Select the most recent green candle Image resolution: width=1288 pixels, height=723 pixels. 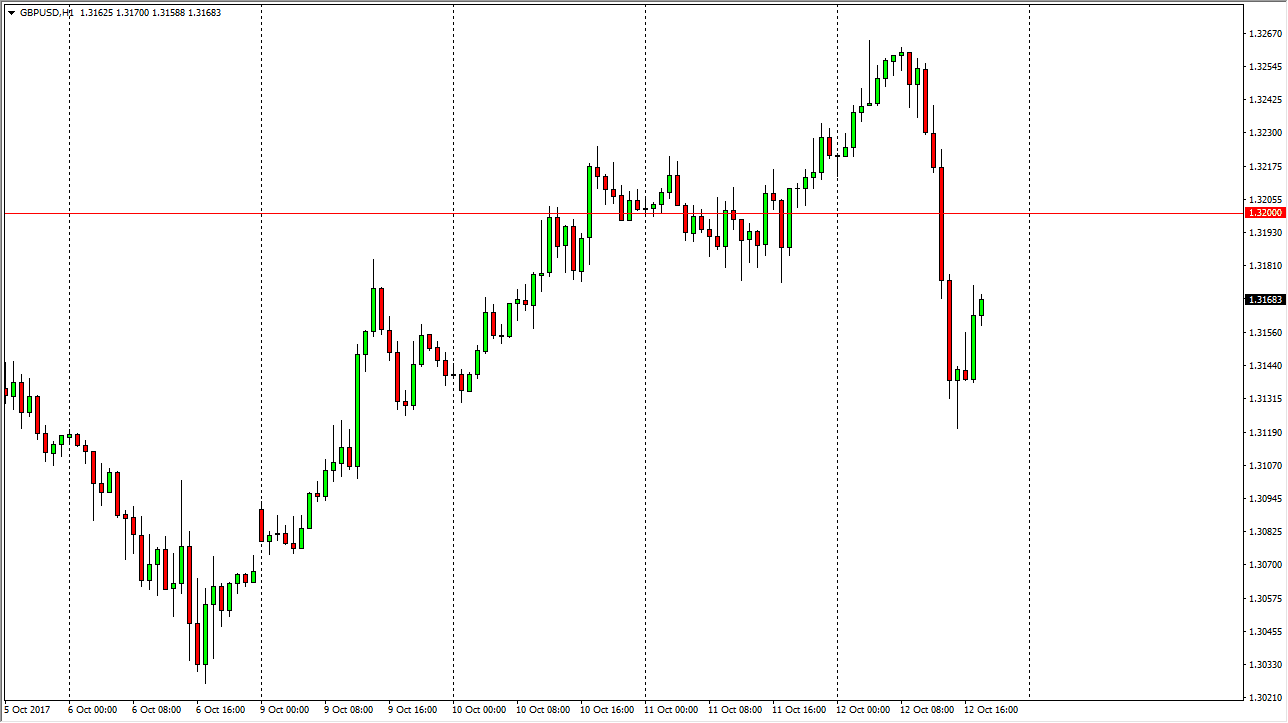[982, 307]
